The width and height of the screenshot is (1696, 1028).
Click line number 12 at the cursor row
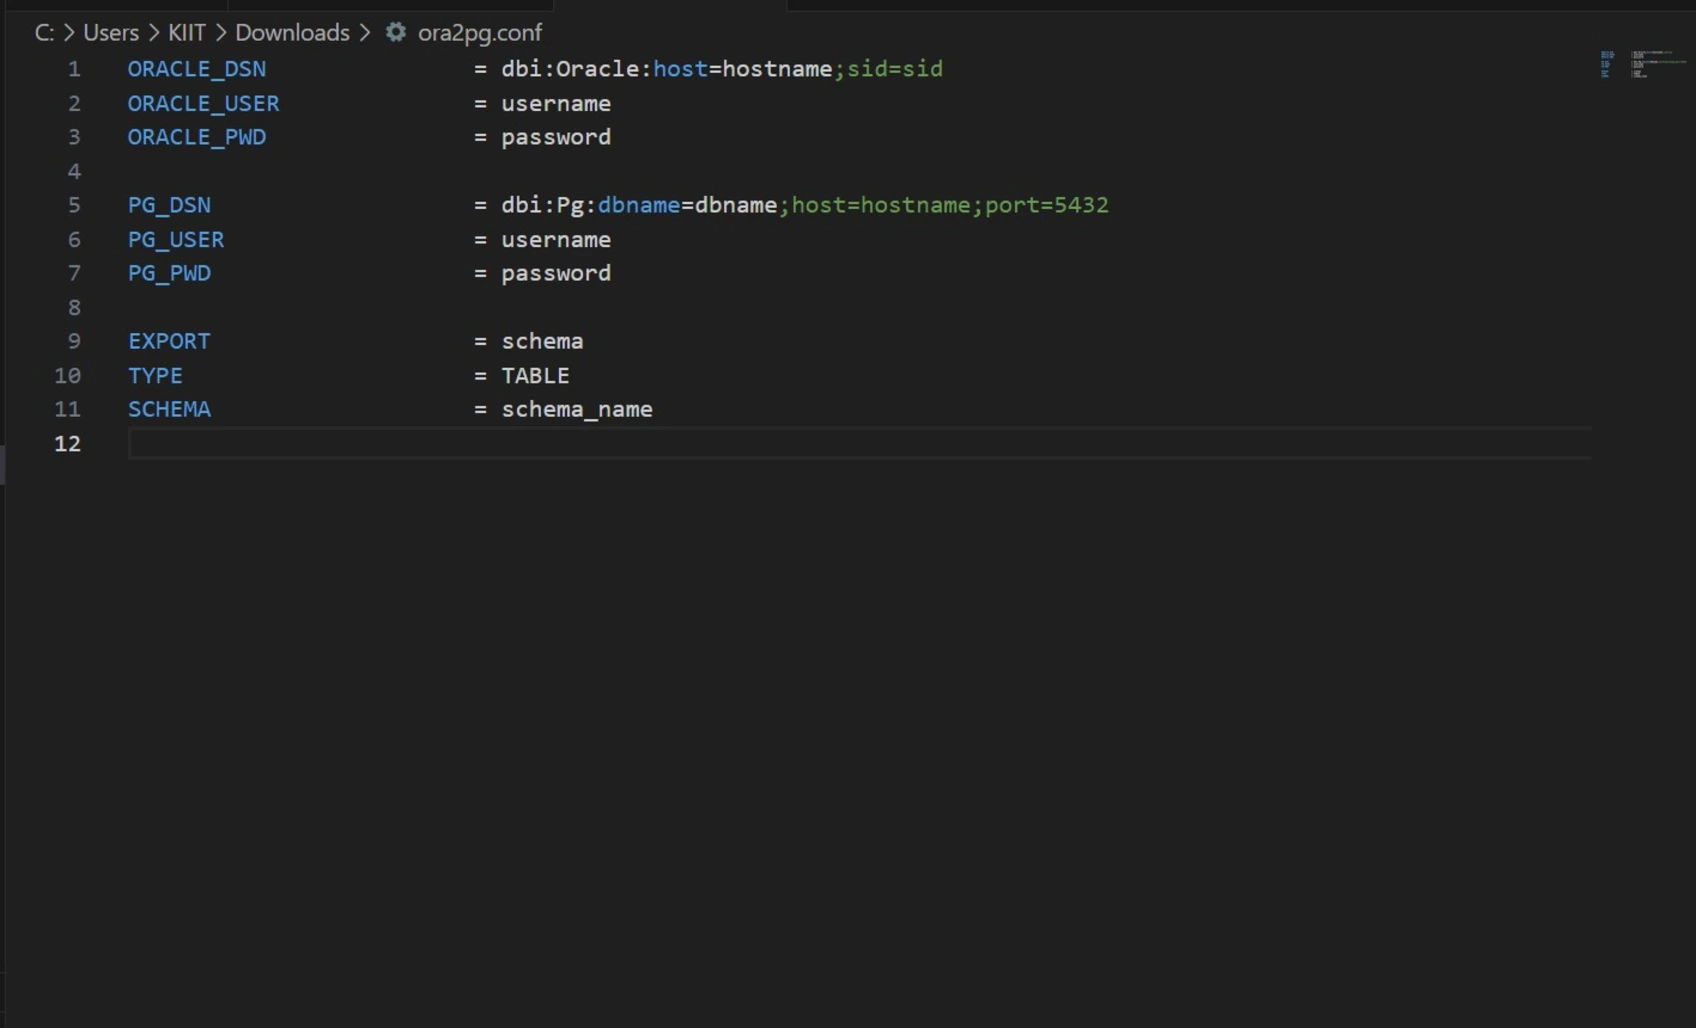(68, 444)
